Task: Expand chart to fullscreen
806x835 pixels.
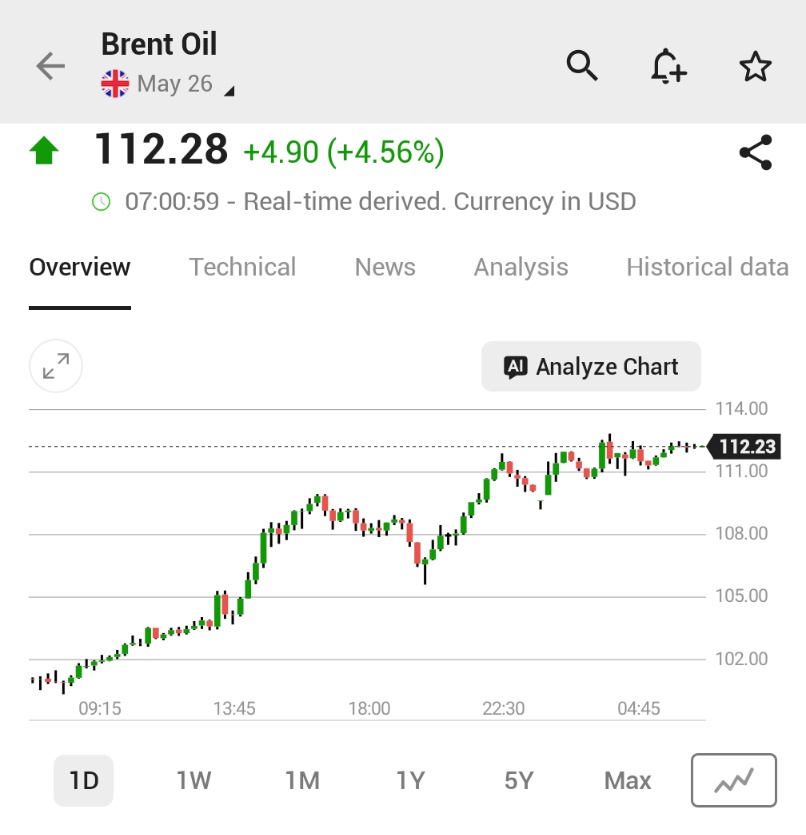Action: pyautogui.click(x=56, y=366)
